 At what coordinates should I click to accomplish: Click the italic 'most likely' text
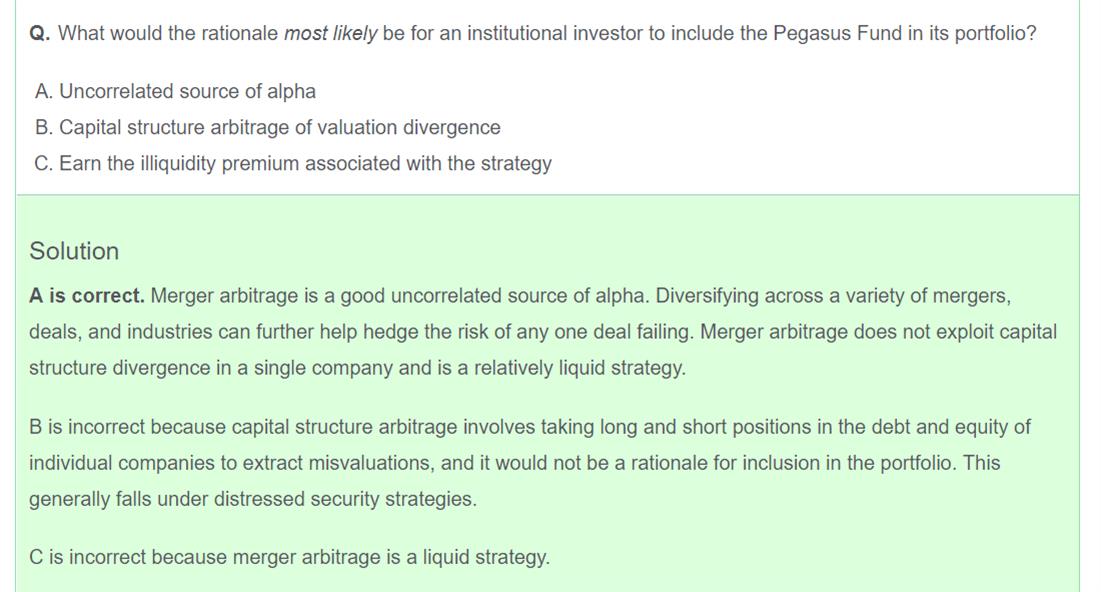click(330, 34)
